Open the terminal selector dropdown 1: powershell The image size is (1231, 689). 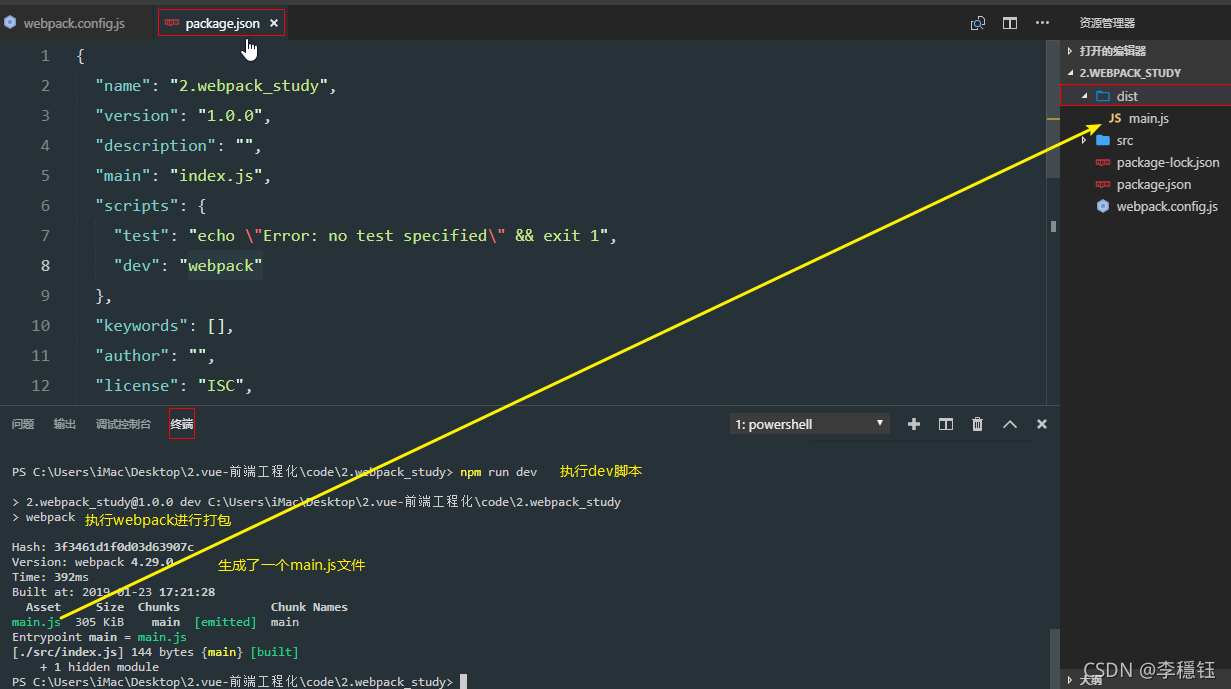tap(810, 424)
